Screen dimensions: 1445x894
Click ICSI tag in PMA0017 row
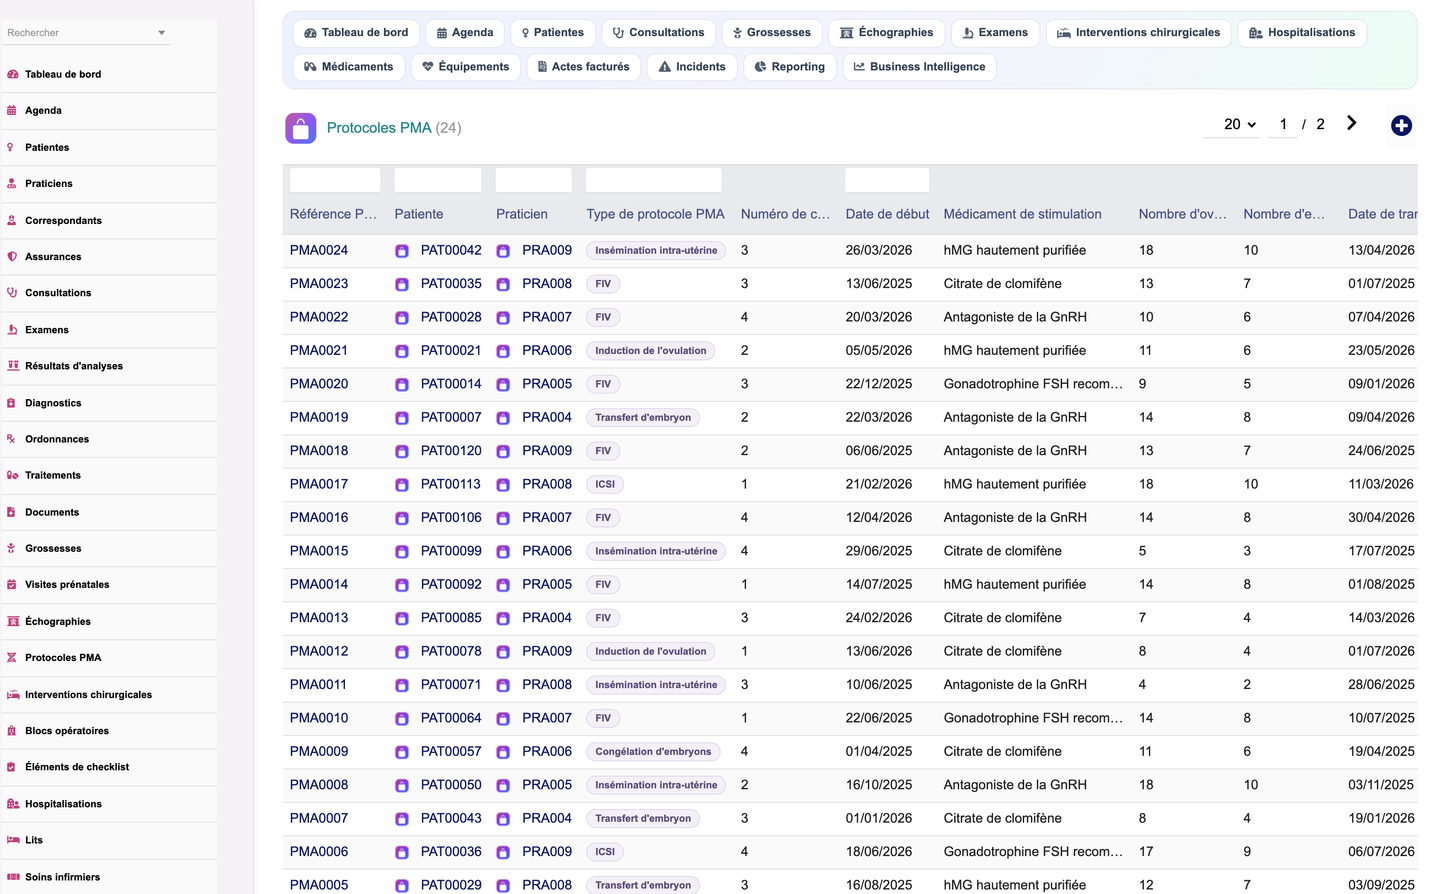(x=605, y=484)
